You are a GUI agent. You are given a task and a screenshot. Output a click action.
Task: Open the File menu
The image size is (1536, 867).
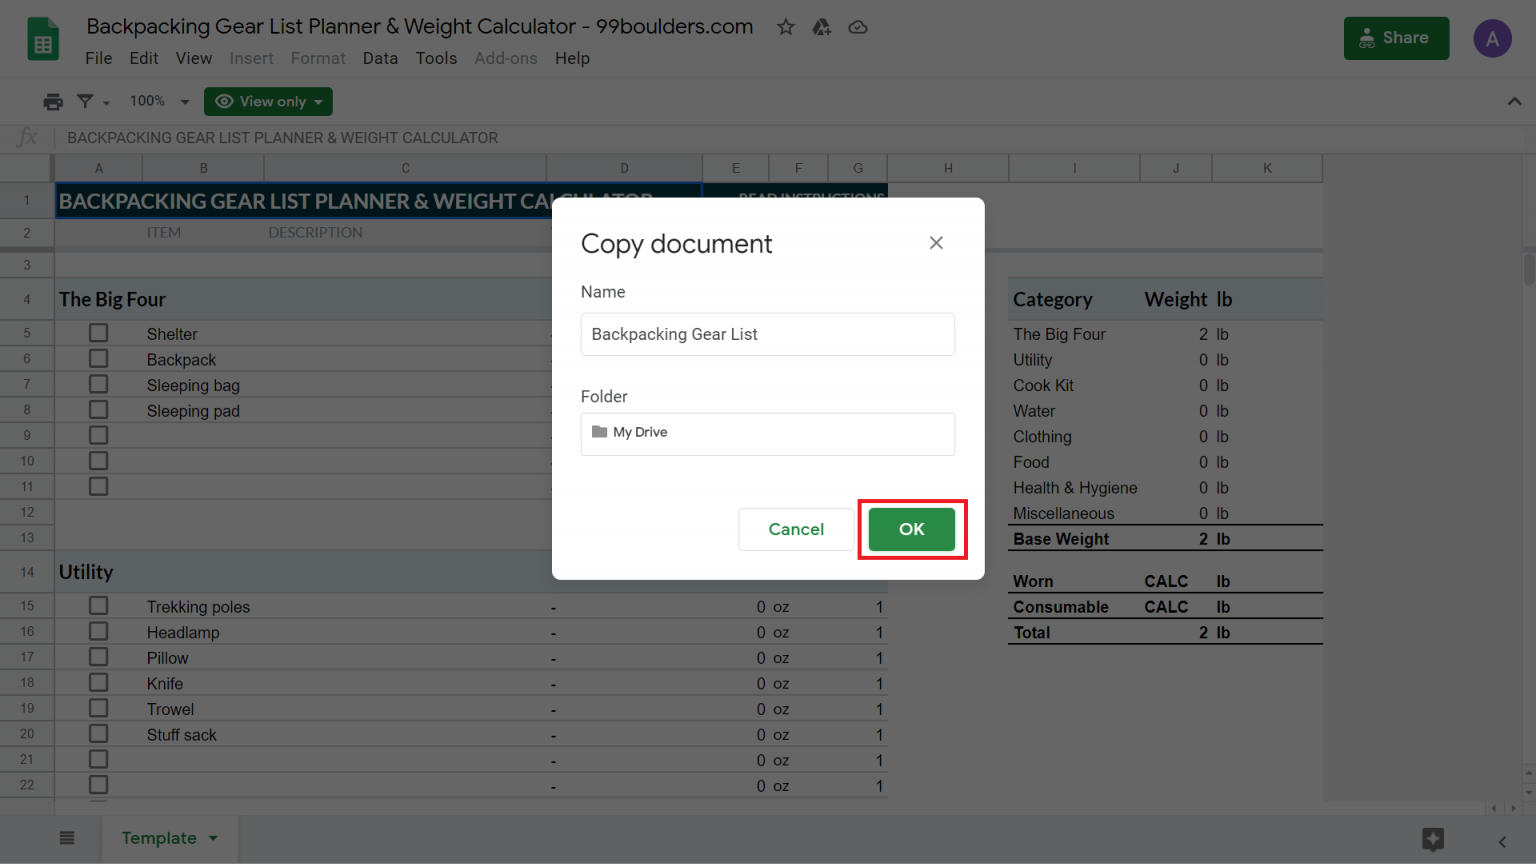click(98, 58)
